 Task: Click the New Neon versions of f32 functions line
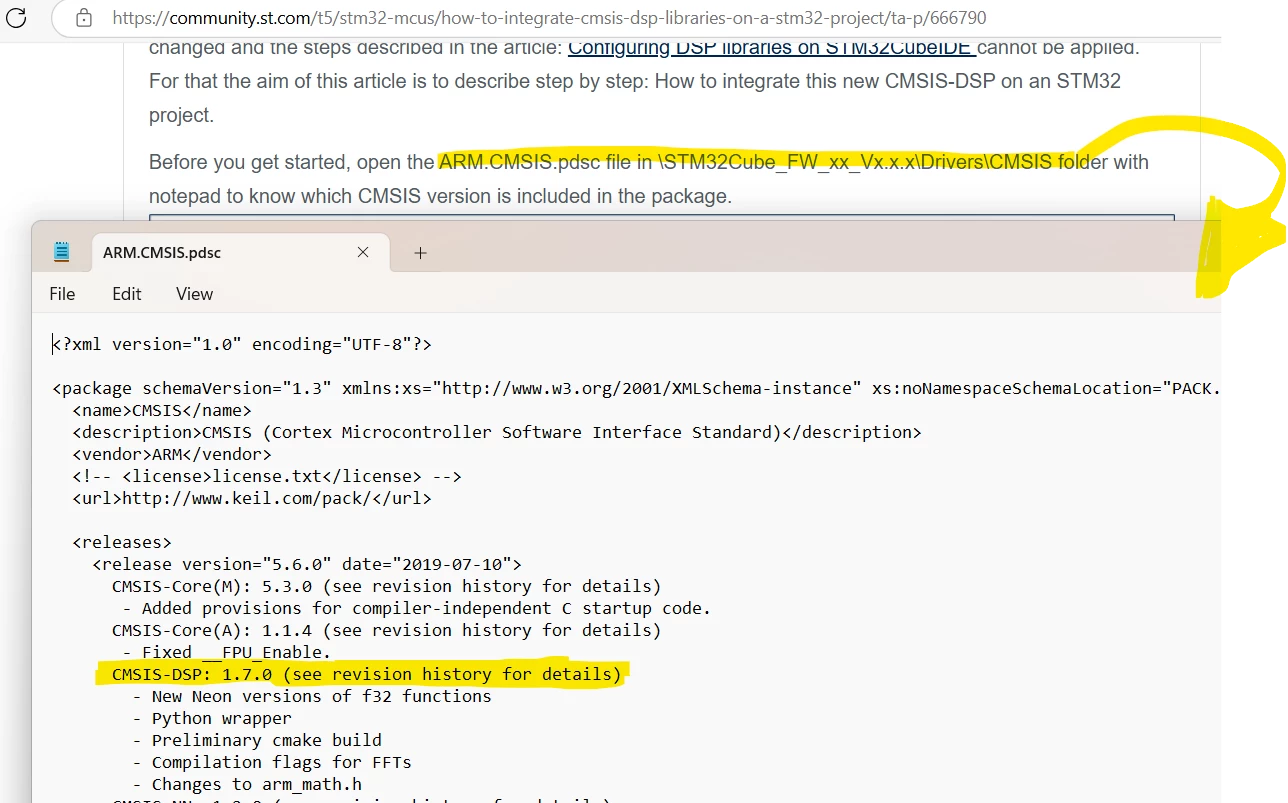pos(312,696)
